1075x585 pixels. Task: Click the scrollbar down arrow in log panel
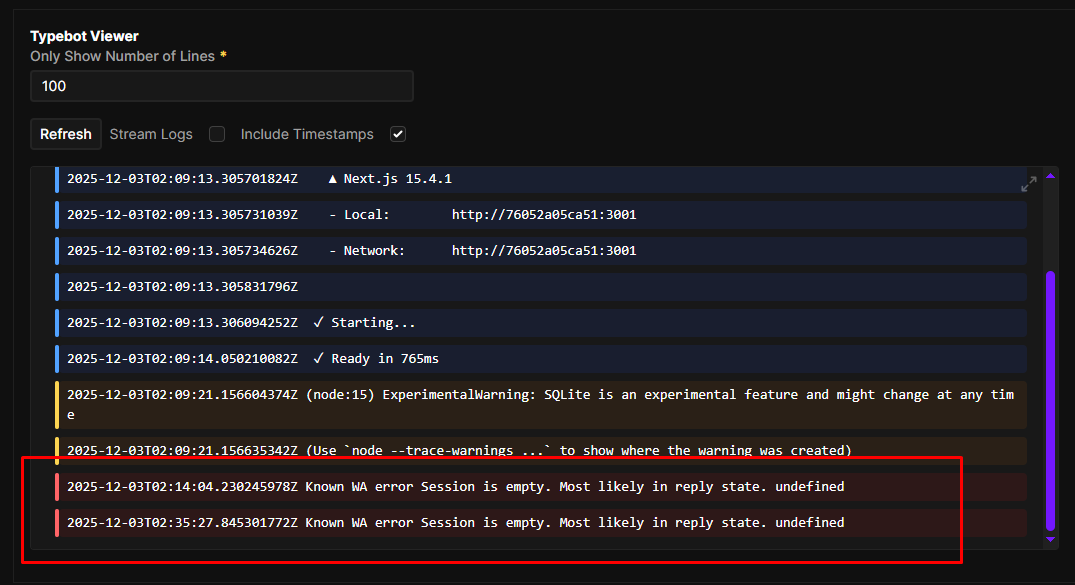tap(1050, 540)
